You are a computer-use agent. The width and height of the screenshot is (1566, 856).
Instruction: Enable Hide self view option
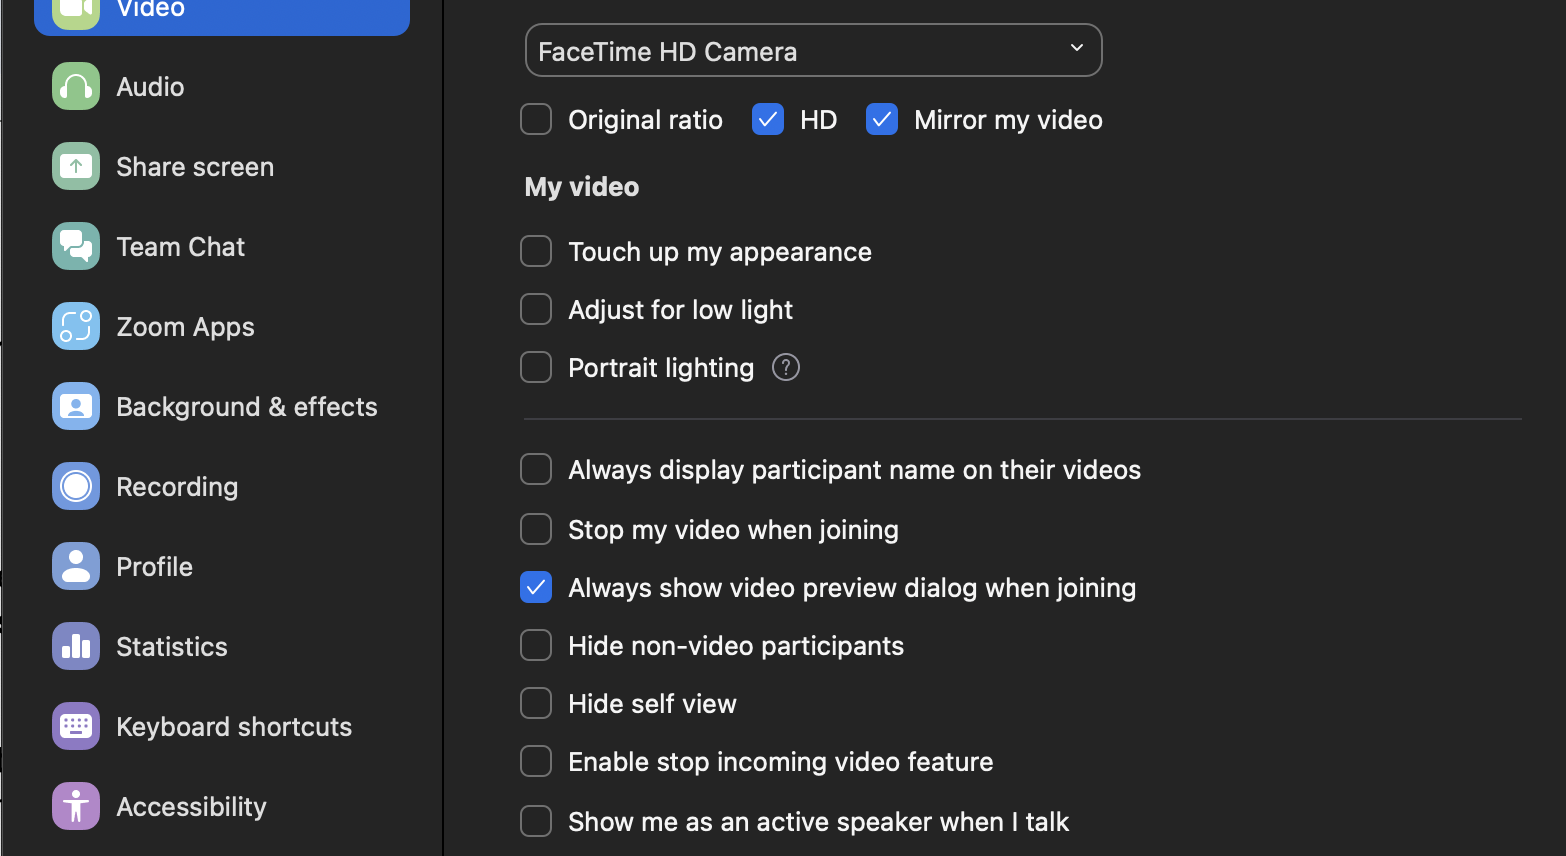click(536, 703)
